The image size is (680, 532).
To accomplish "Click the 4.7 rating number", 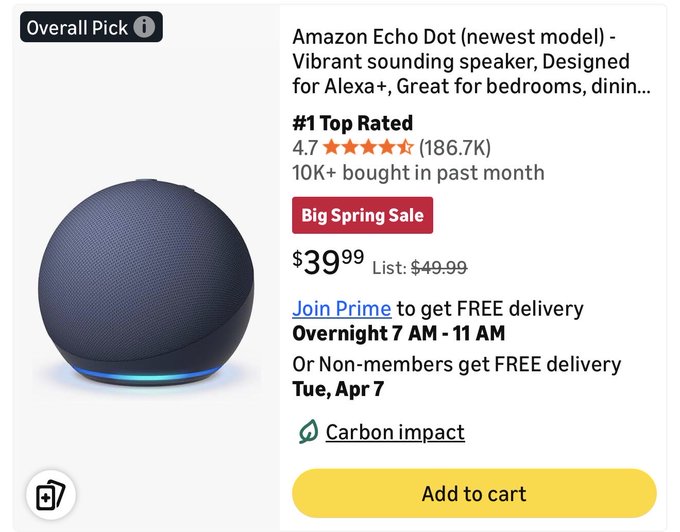I will [305, 148].
